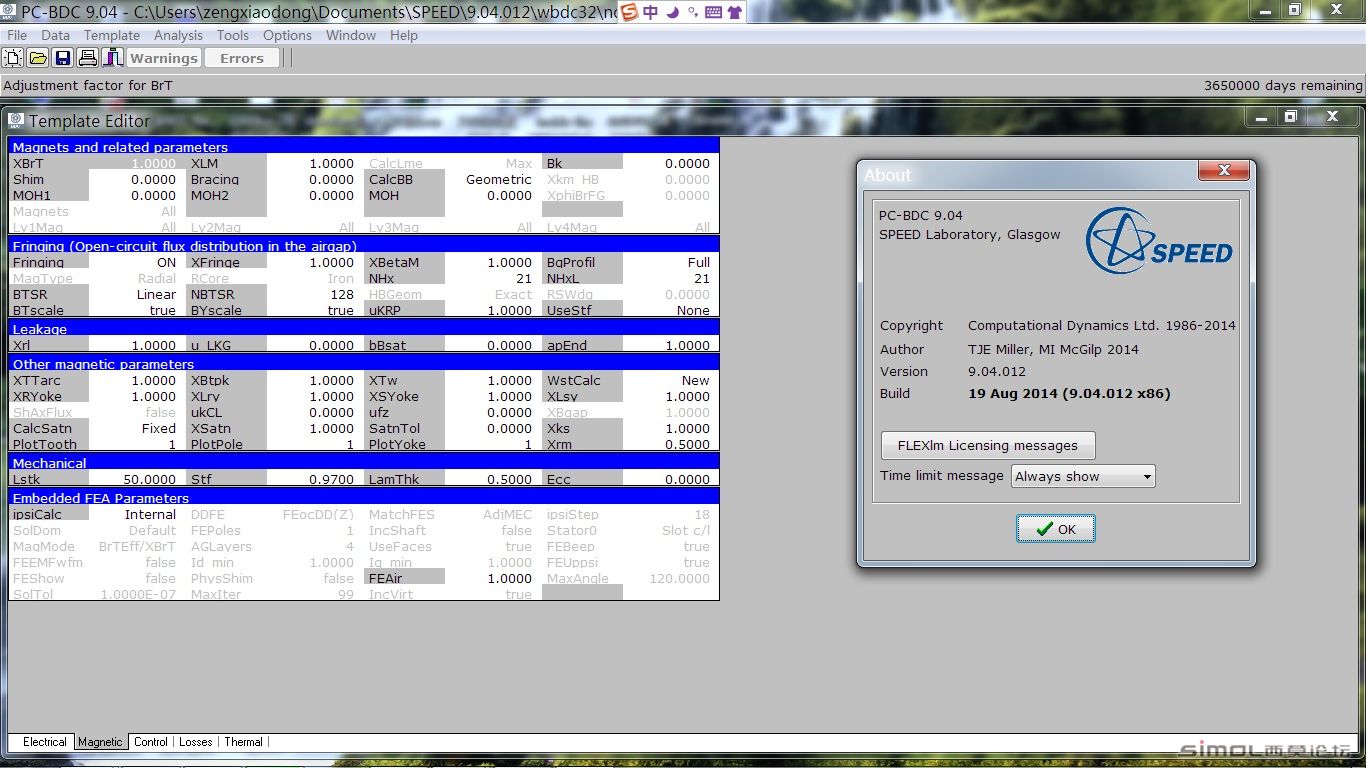Click the BgProfil Full value
The image size is (1366, 768).
click(667, 262)
